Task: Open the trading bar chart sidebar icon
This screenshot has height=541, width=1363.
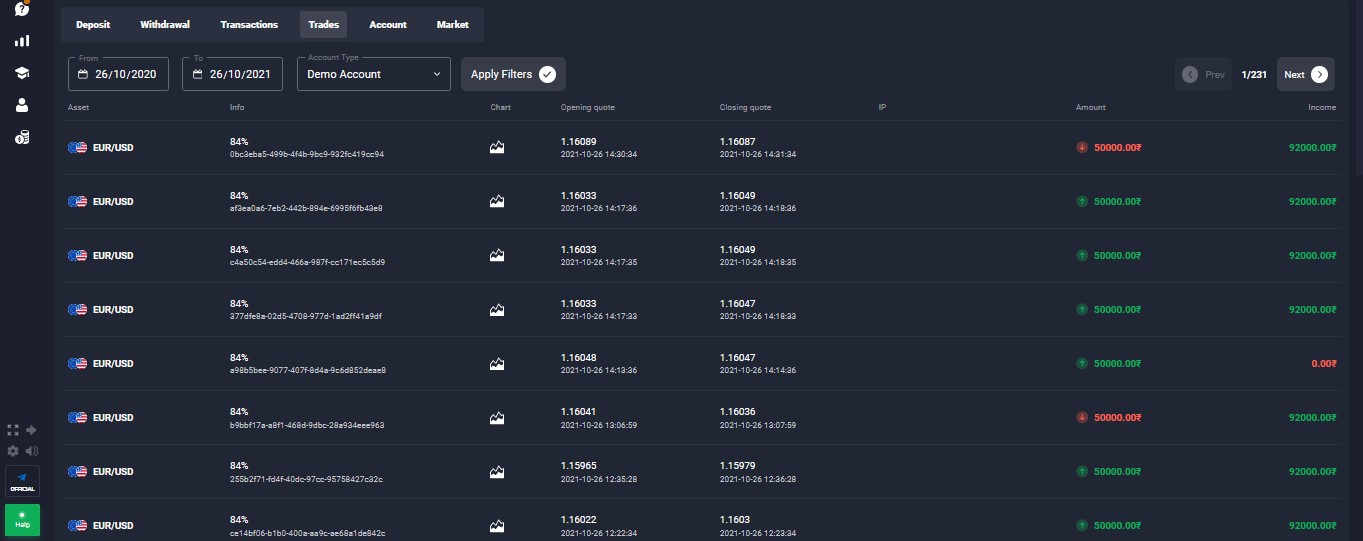Action: 22,41
